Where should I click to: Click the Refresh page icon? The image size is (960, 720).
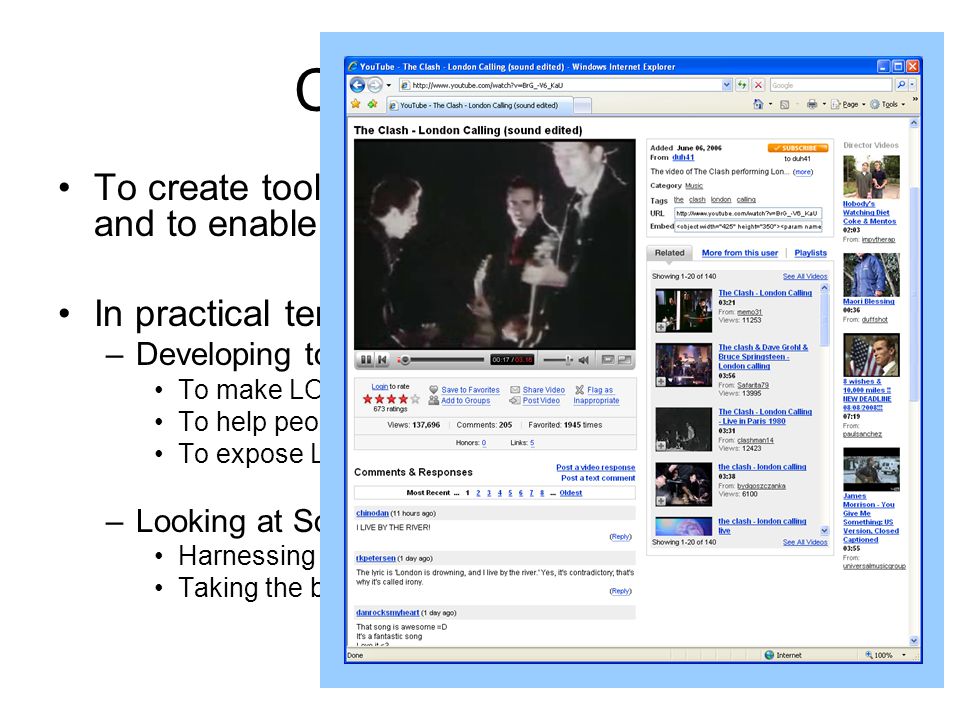pyautogui.click(x=741, y=85)
